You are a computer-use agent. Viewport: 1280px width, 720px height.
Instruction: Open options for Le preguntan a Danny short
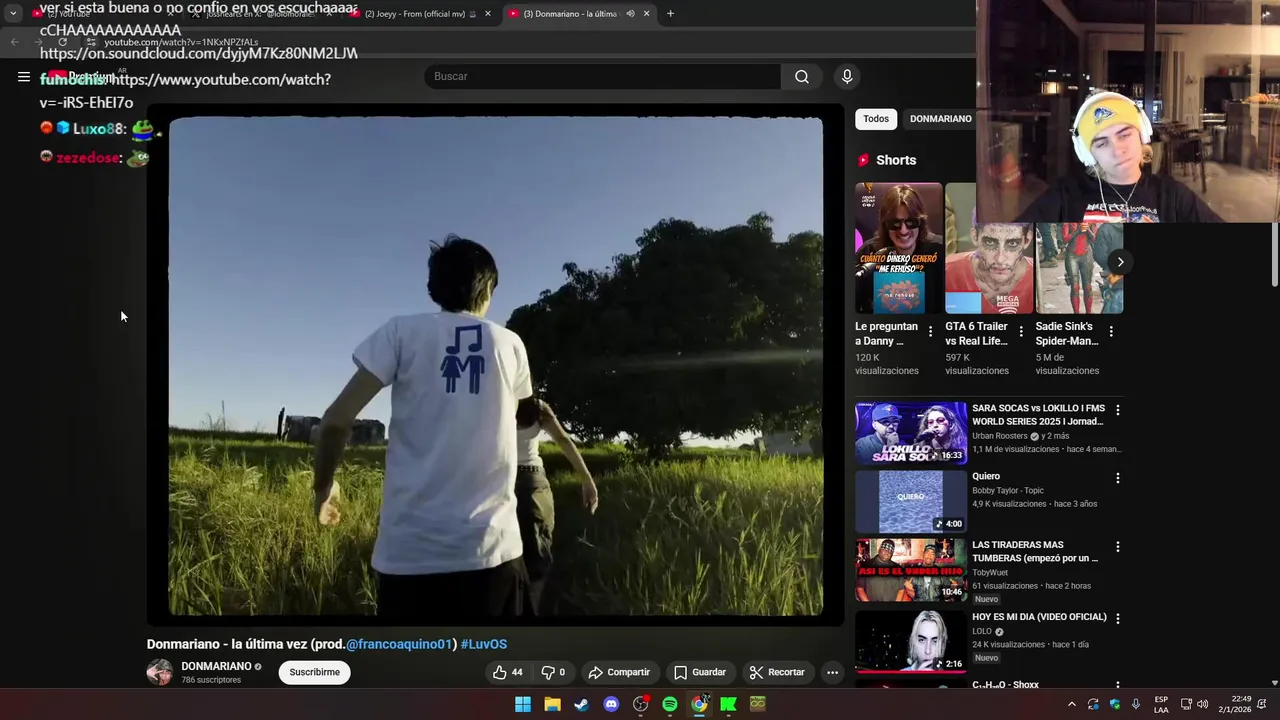(x=930, y=331)
